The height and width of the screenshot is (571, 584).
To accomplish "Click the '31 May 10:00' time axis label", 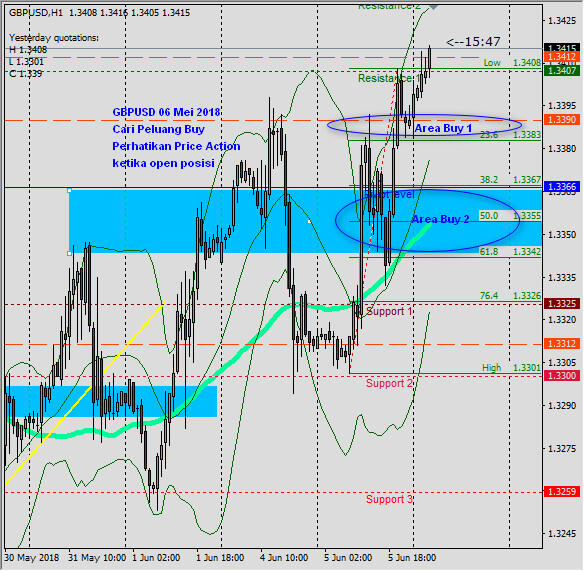I will (97, 558).
